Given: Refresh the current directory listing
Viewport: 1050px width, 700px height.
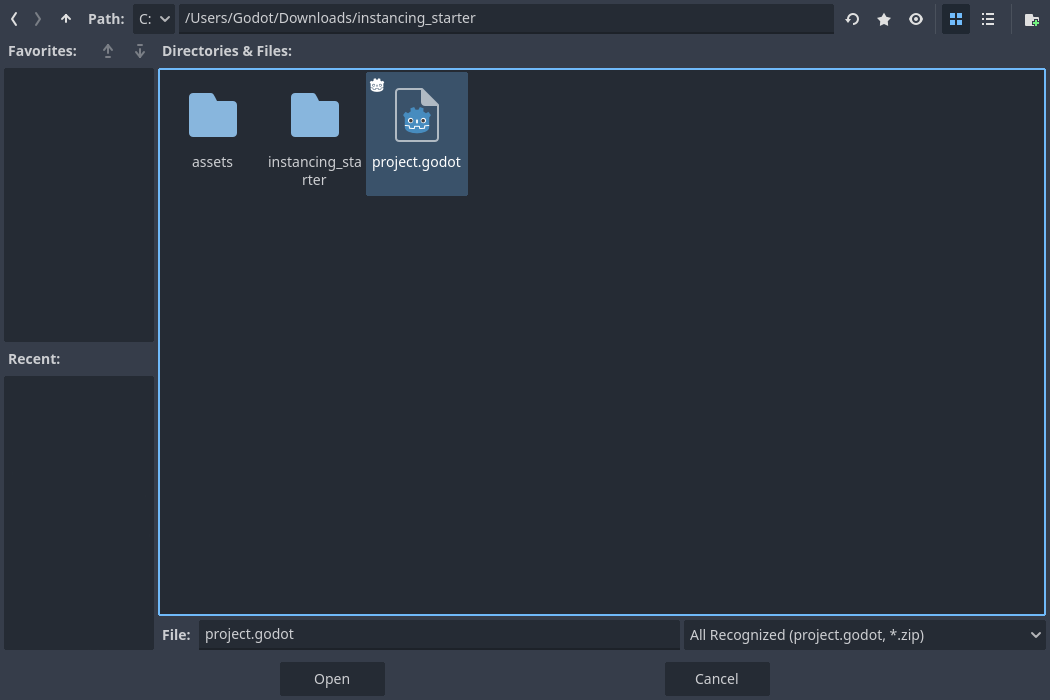Looking at the screenshot, I should pyautogui.click(x=852, y=19).
